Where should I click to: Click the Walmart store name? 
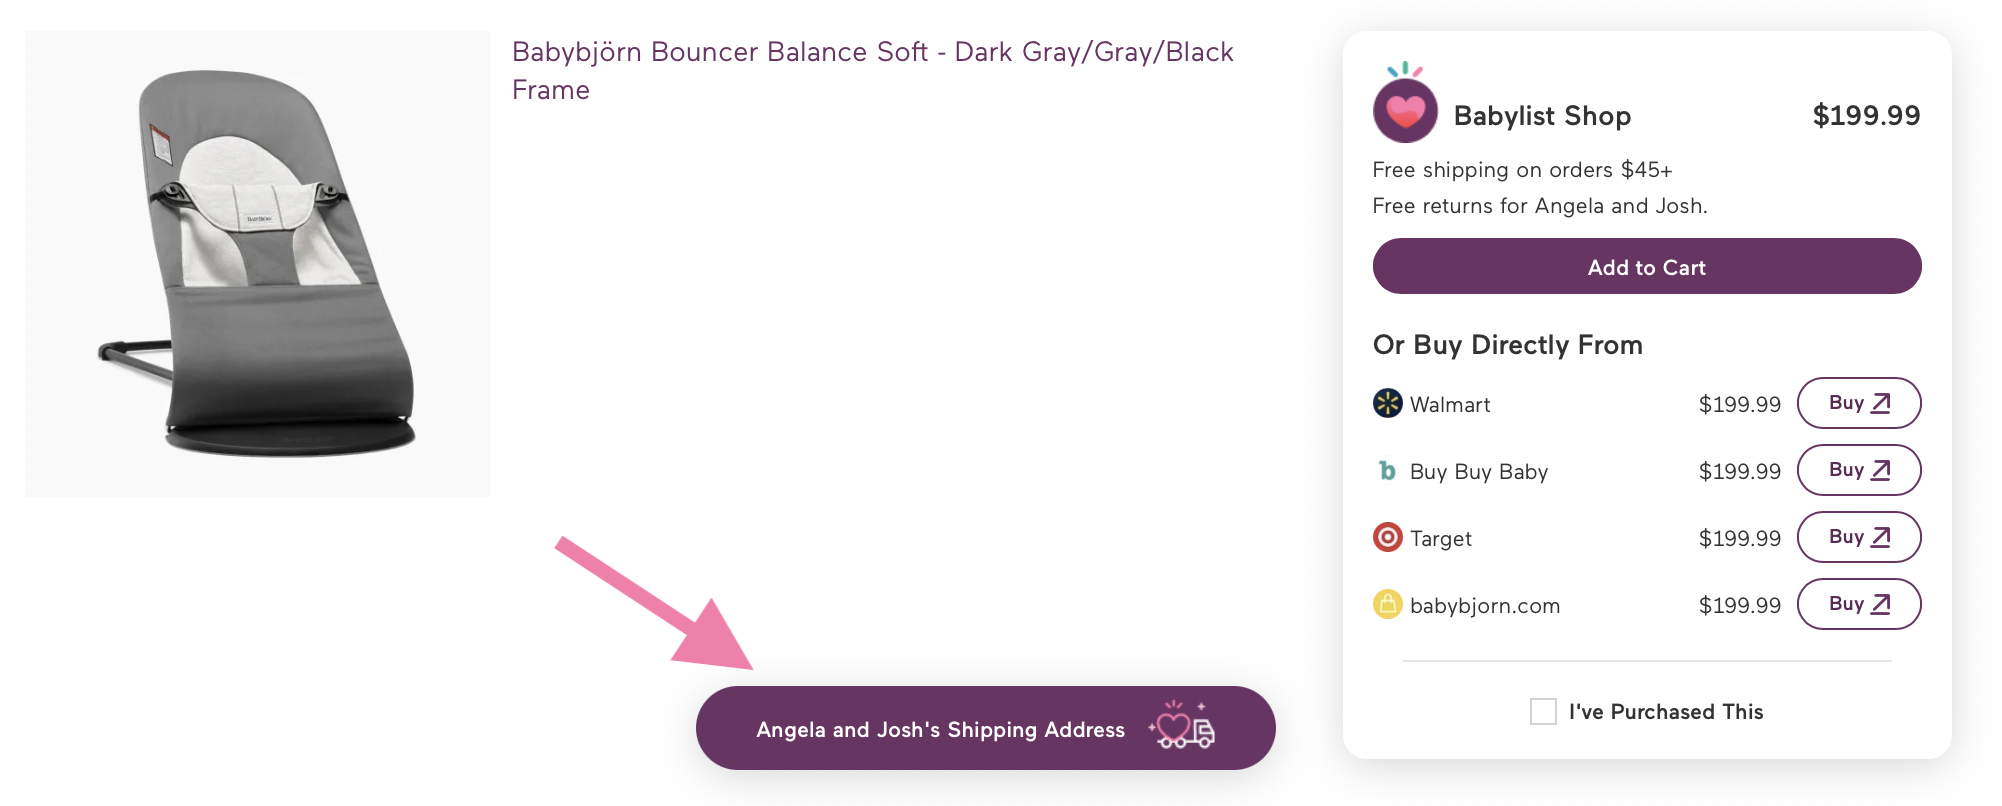pos(1449,405)
